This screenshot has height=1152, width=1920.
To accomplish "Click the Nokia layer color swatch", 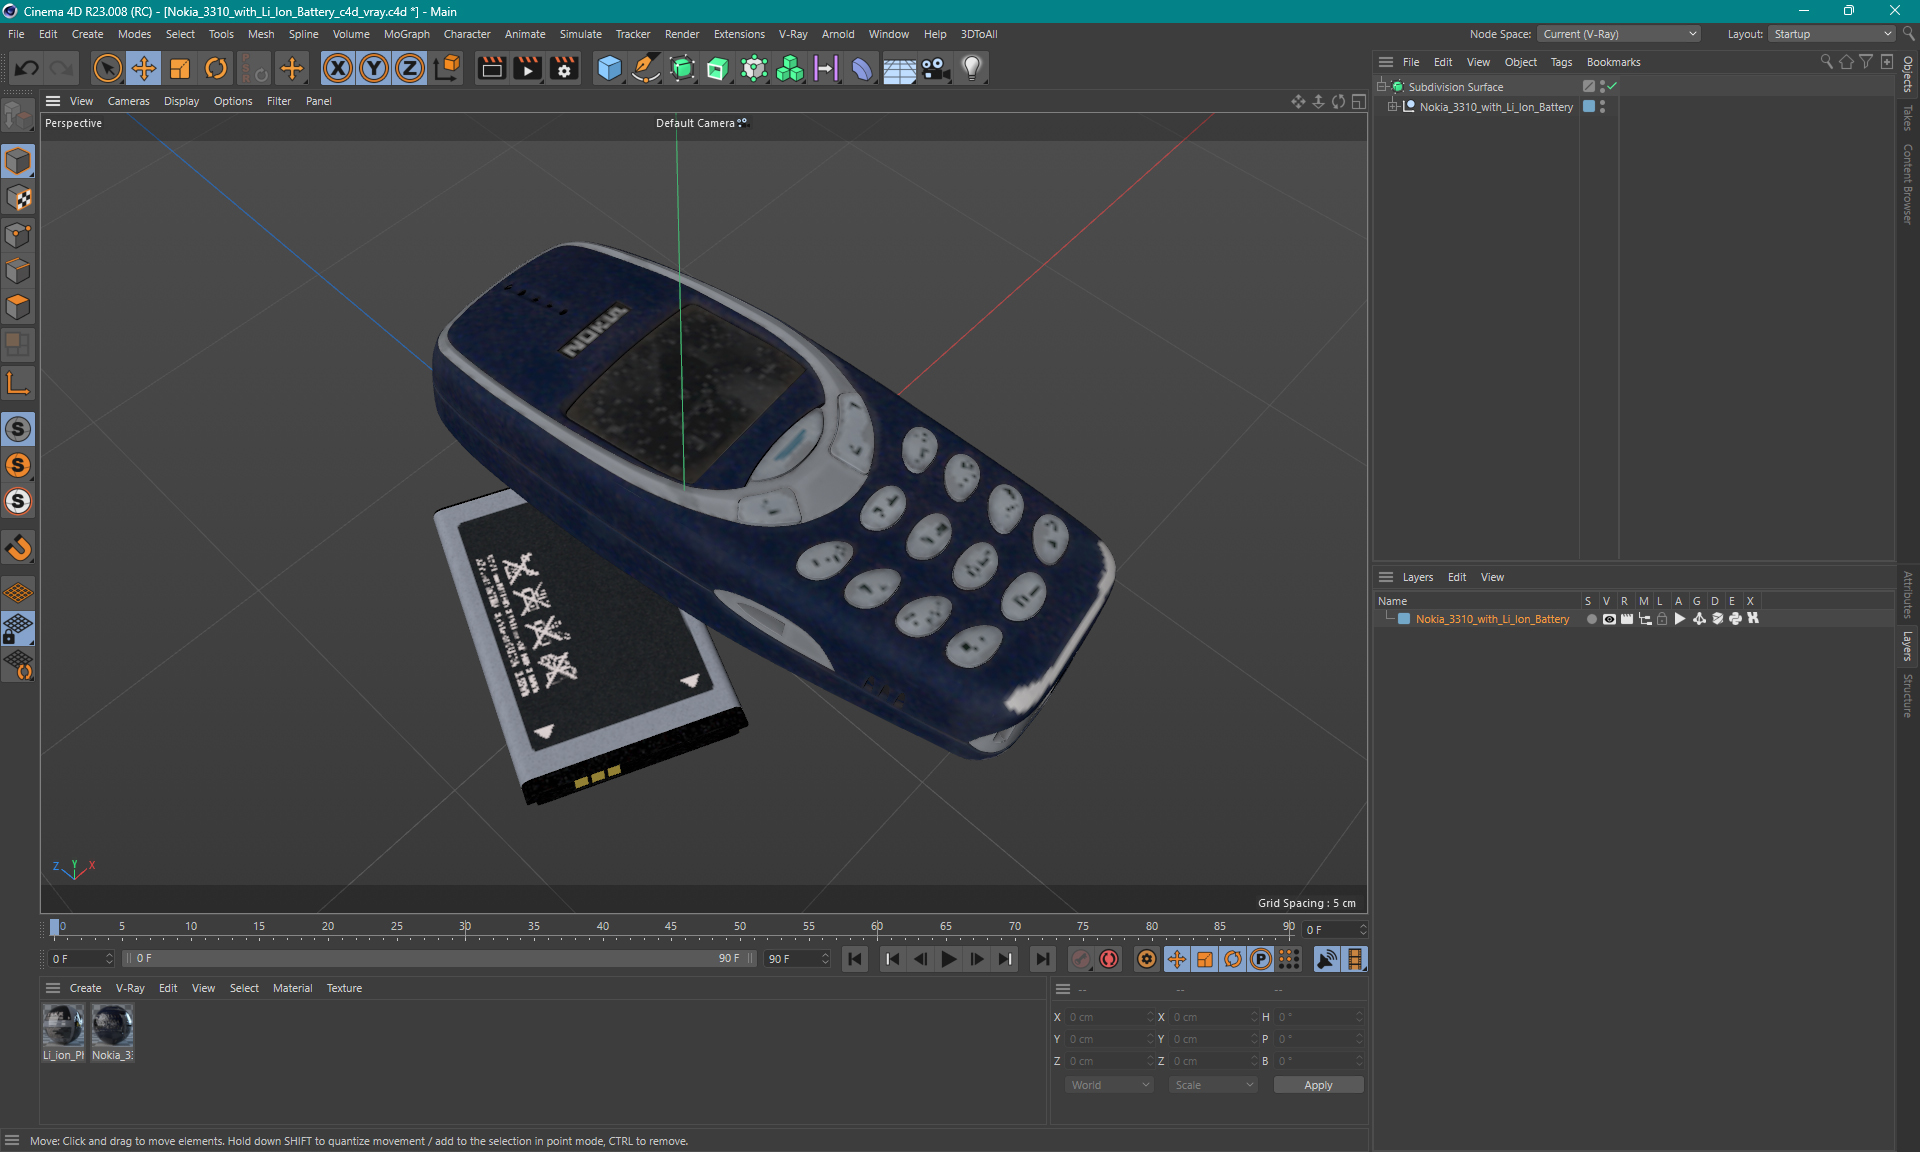I will 1404,619.
